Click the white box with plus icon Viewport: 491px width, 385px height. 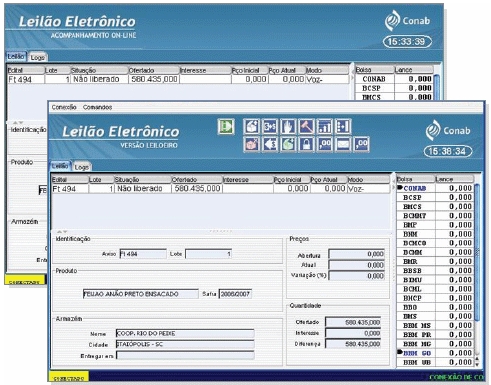tap(252, 127)
